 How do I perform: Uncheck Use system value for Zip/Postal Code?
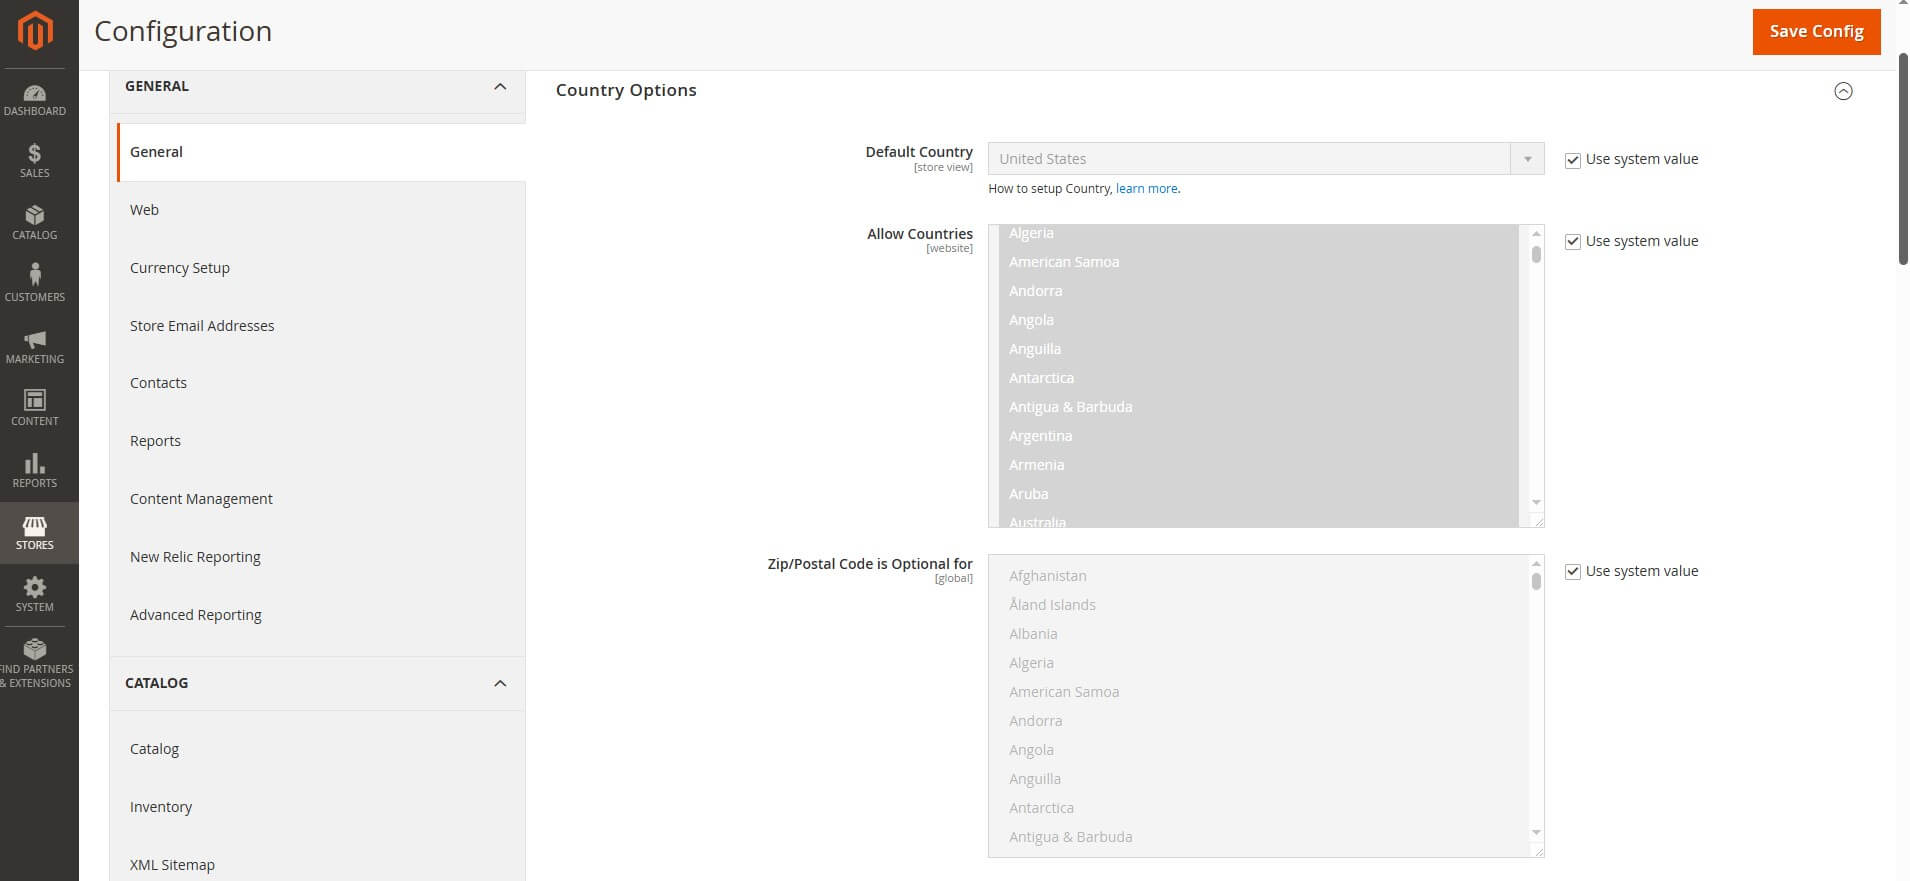(1573, 572)
